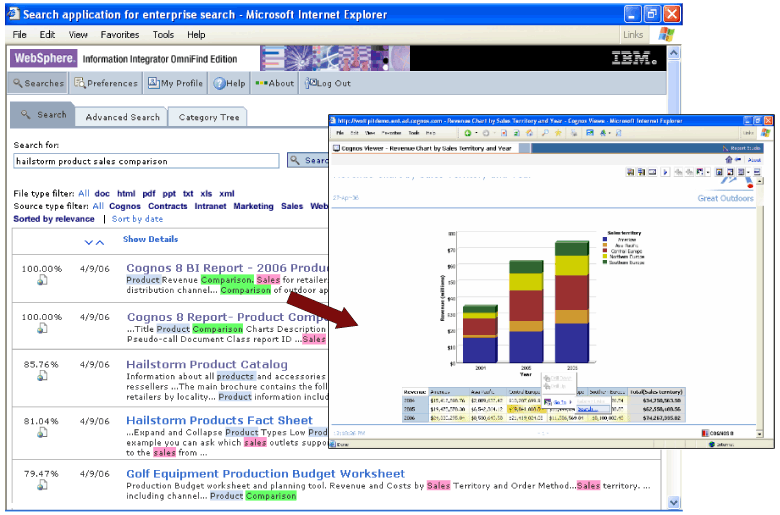Click Log Out in the WebSphere toolbar
Viewport: 780px width, 515px height.
tap(328, 83)
